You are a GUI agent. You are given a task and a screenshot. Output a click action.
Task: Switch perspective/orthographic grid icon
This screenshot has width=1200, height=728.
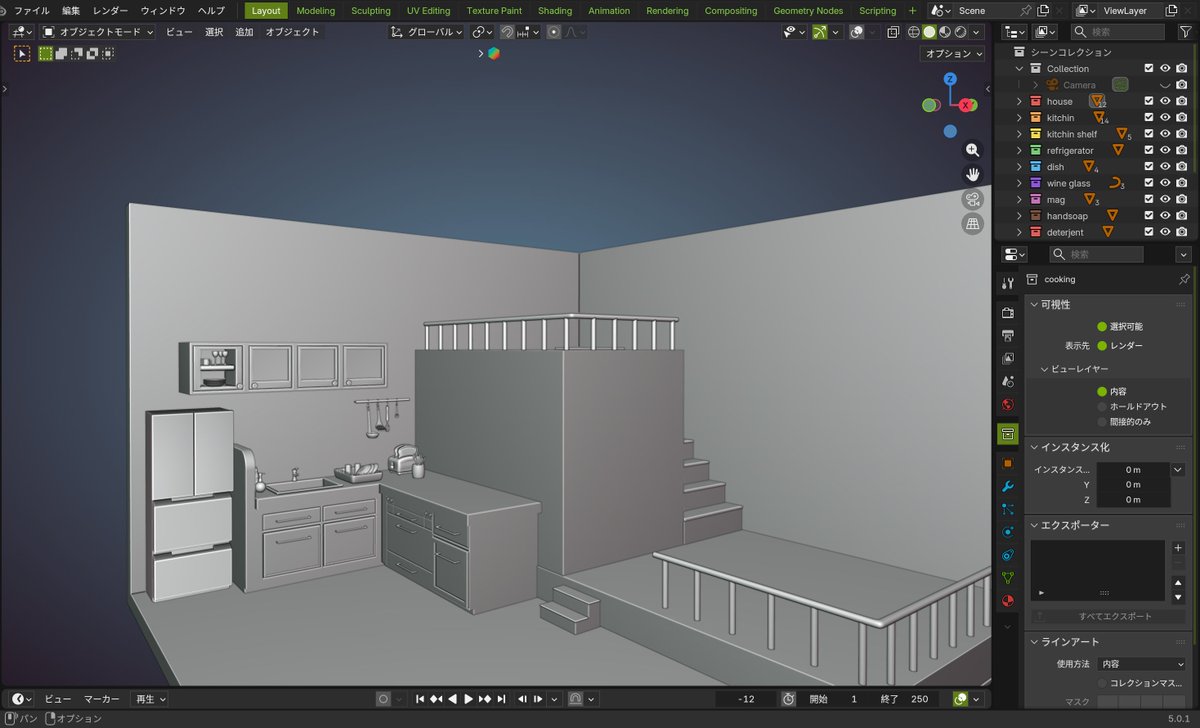pyautogui.click(x=972, y=224)
